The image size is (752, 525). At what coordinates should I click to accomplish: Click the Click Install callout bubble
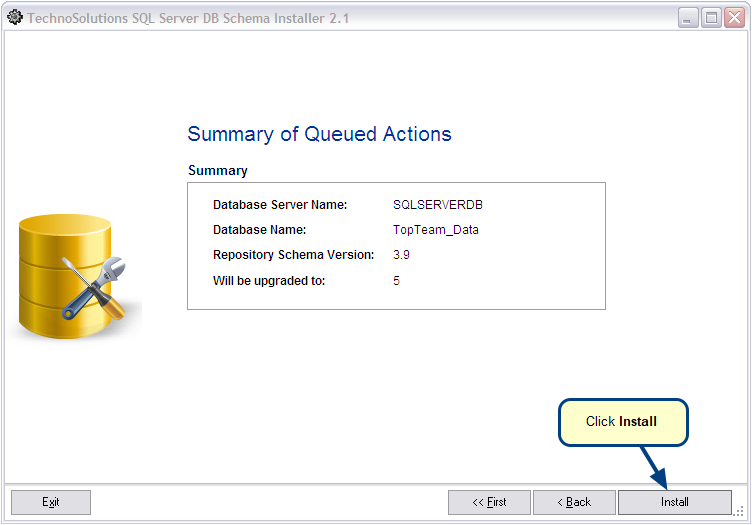click(x=623, y=422)
